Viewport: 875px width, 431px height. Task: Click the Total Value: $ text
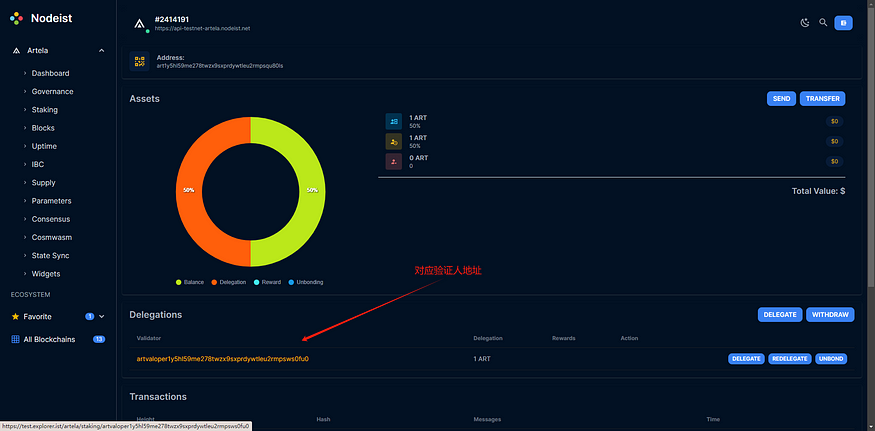[x=818, y=191]
